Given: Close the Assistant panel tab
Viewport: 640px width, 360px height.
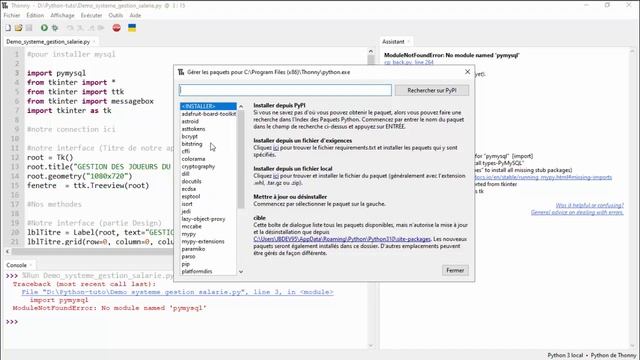Looking at the screenshot, I should point(408,42).
